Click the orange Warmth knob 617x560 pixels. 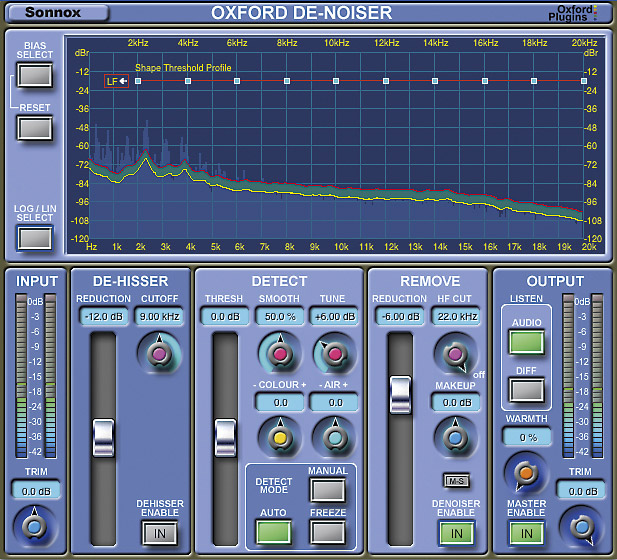click(x=526, y=473)
